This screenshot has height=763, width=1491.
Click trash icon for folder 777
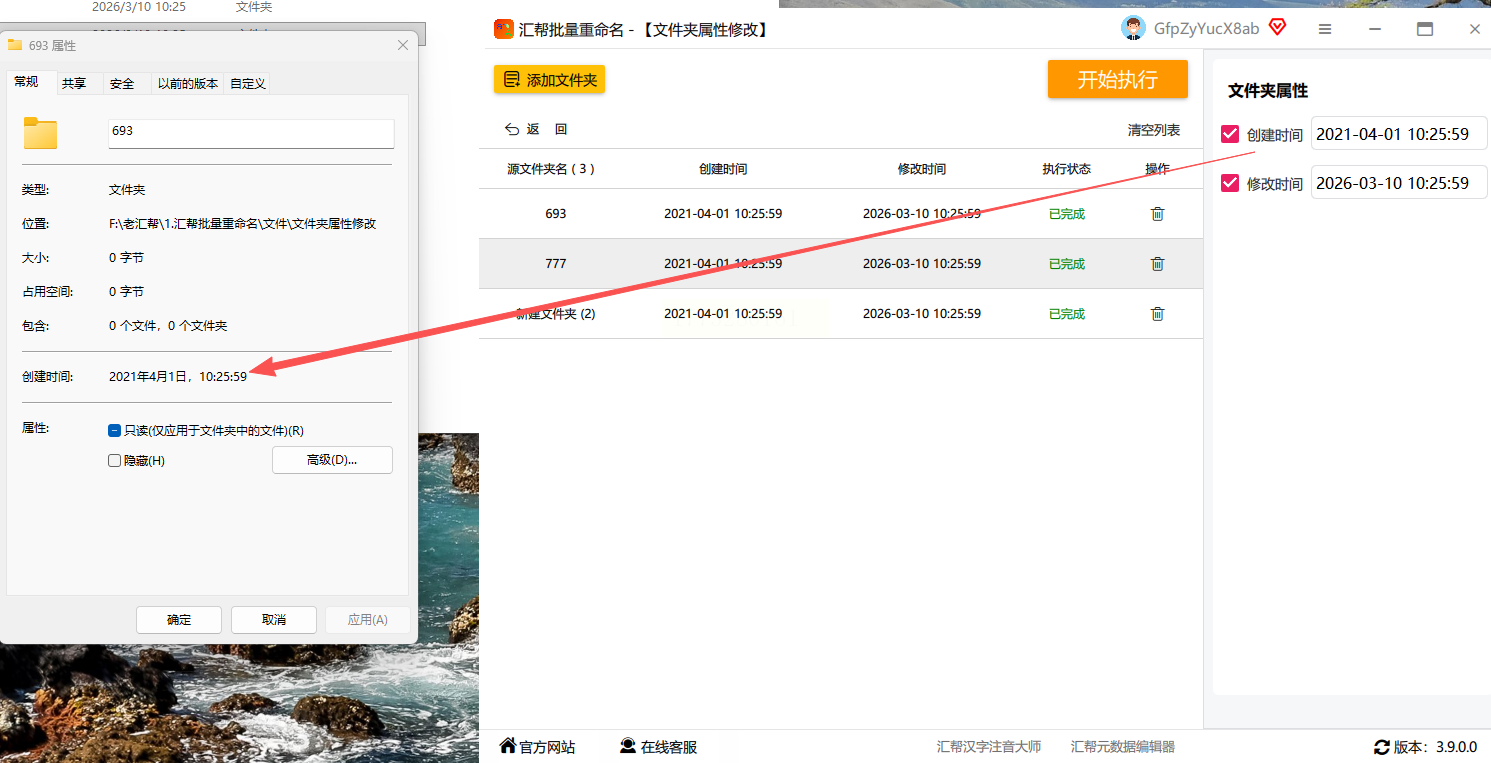point(1157,264)
